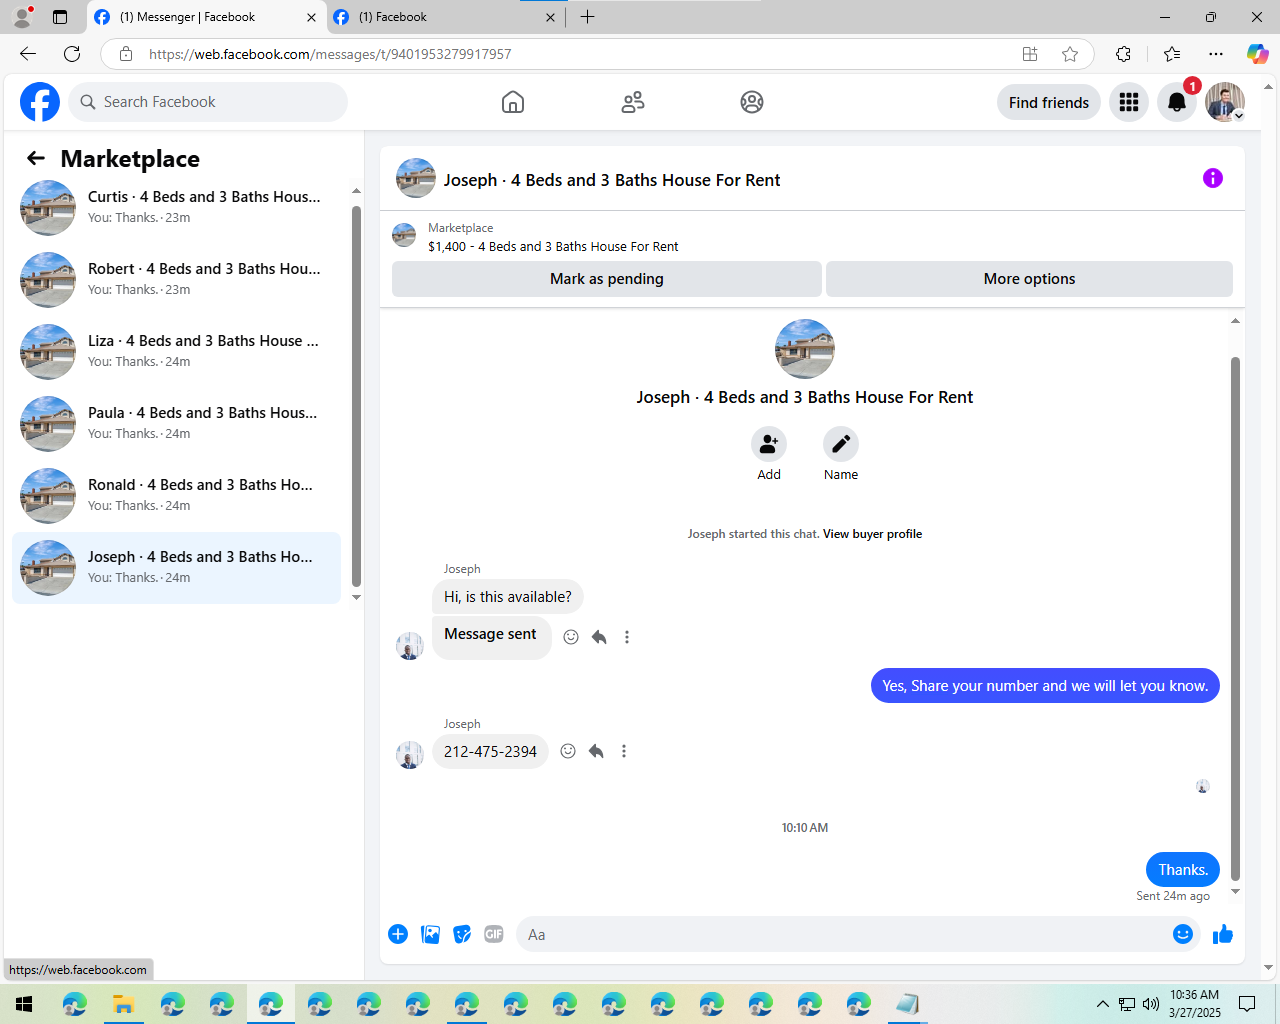
Task: Open the Windows Start menu
Action: 24,1004
